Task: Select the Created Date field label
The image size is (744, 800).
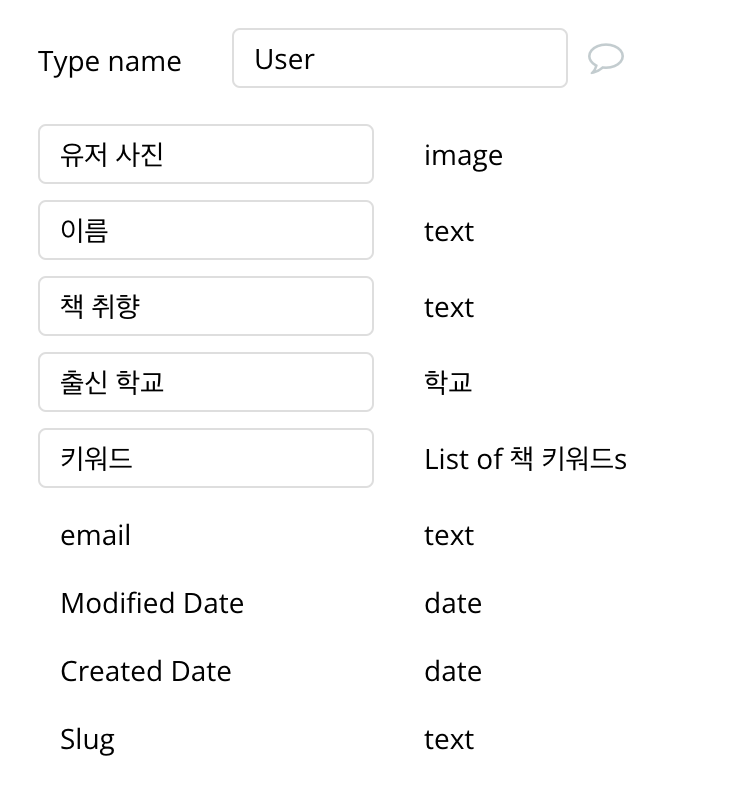Action: (146, 672)
